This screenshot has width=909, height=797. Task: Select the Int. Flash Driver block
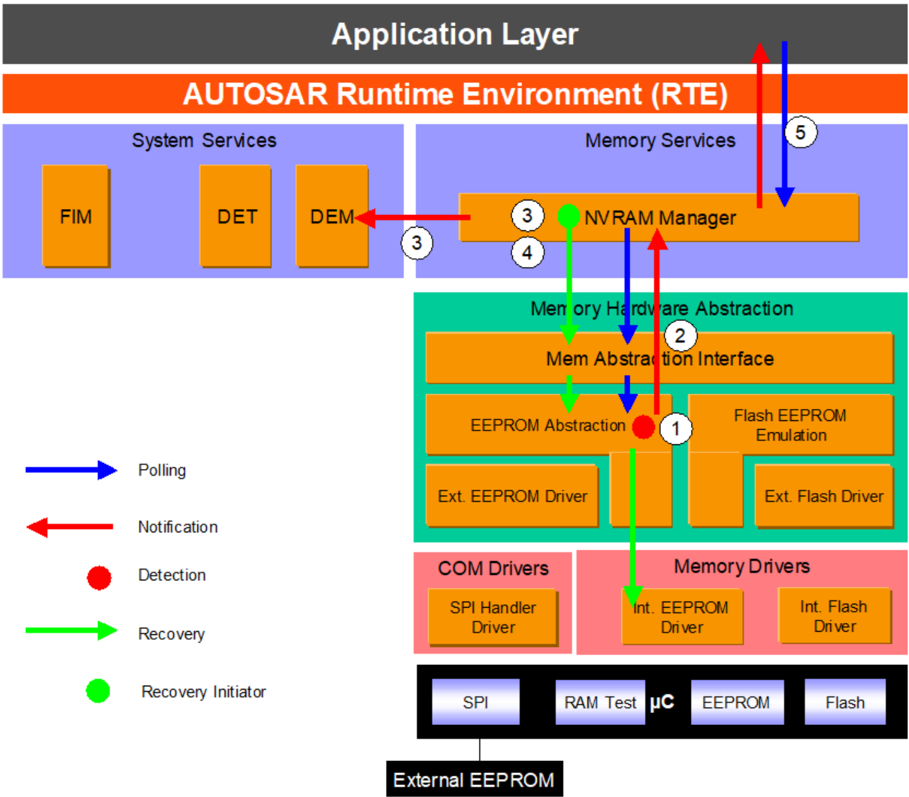click(x=835, y=616)
